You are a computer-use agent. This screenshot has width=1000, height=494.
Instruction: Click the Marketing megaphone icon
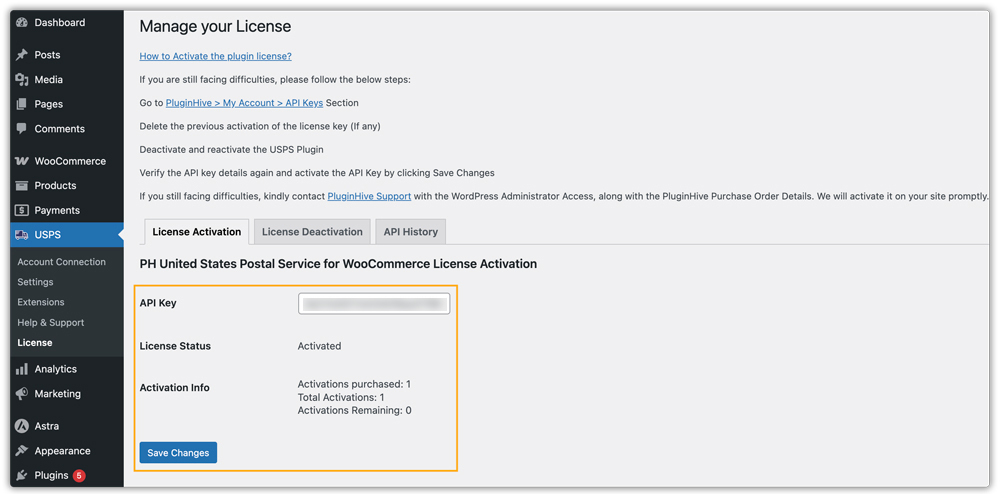(22, 394)
